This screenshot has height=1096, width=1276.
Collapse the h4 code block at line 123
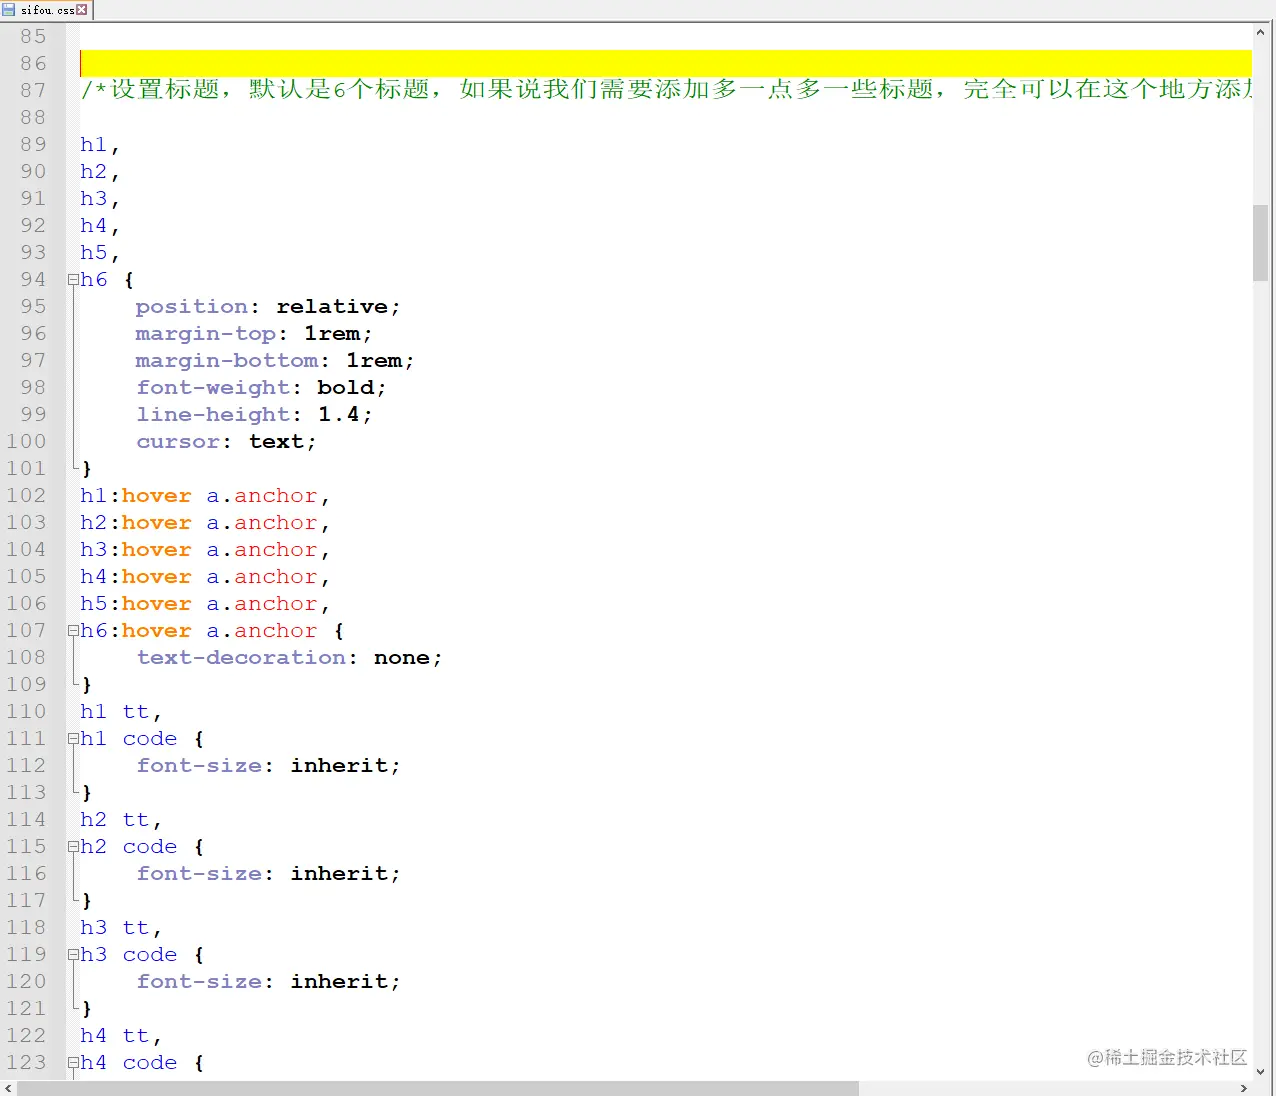coord(73,1063)
